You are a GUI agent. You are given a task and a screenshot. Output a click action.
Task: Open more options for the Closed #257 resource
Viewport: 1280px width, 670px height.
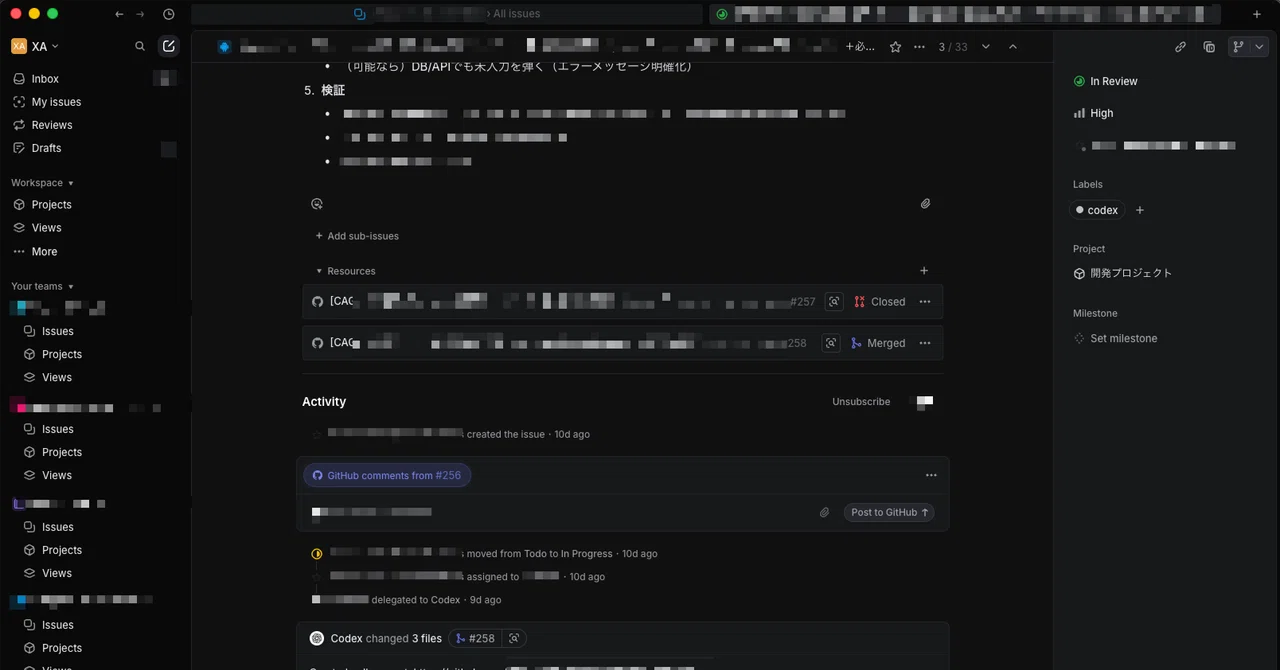[x=925, y=302]
